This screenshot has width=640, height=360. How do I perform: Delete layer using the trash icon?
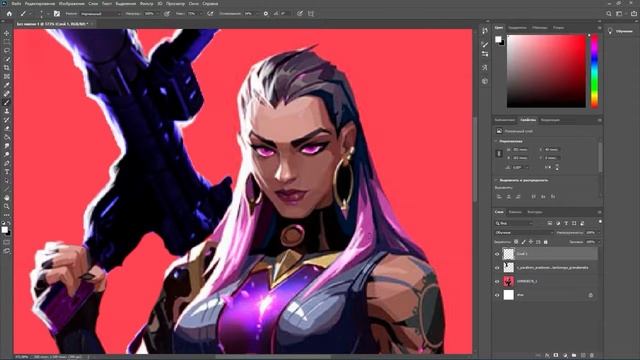coord(592,356)
